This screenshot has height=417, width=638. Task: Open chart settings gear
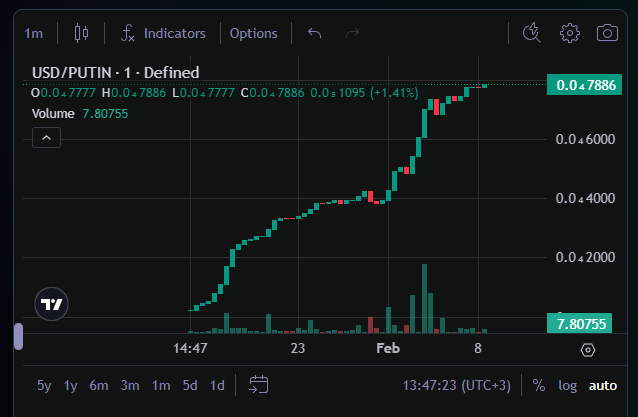tap(570, 33)
